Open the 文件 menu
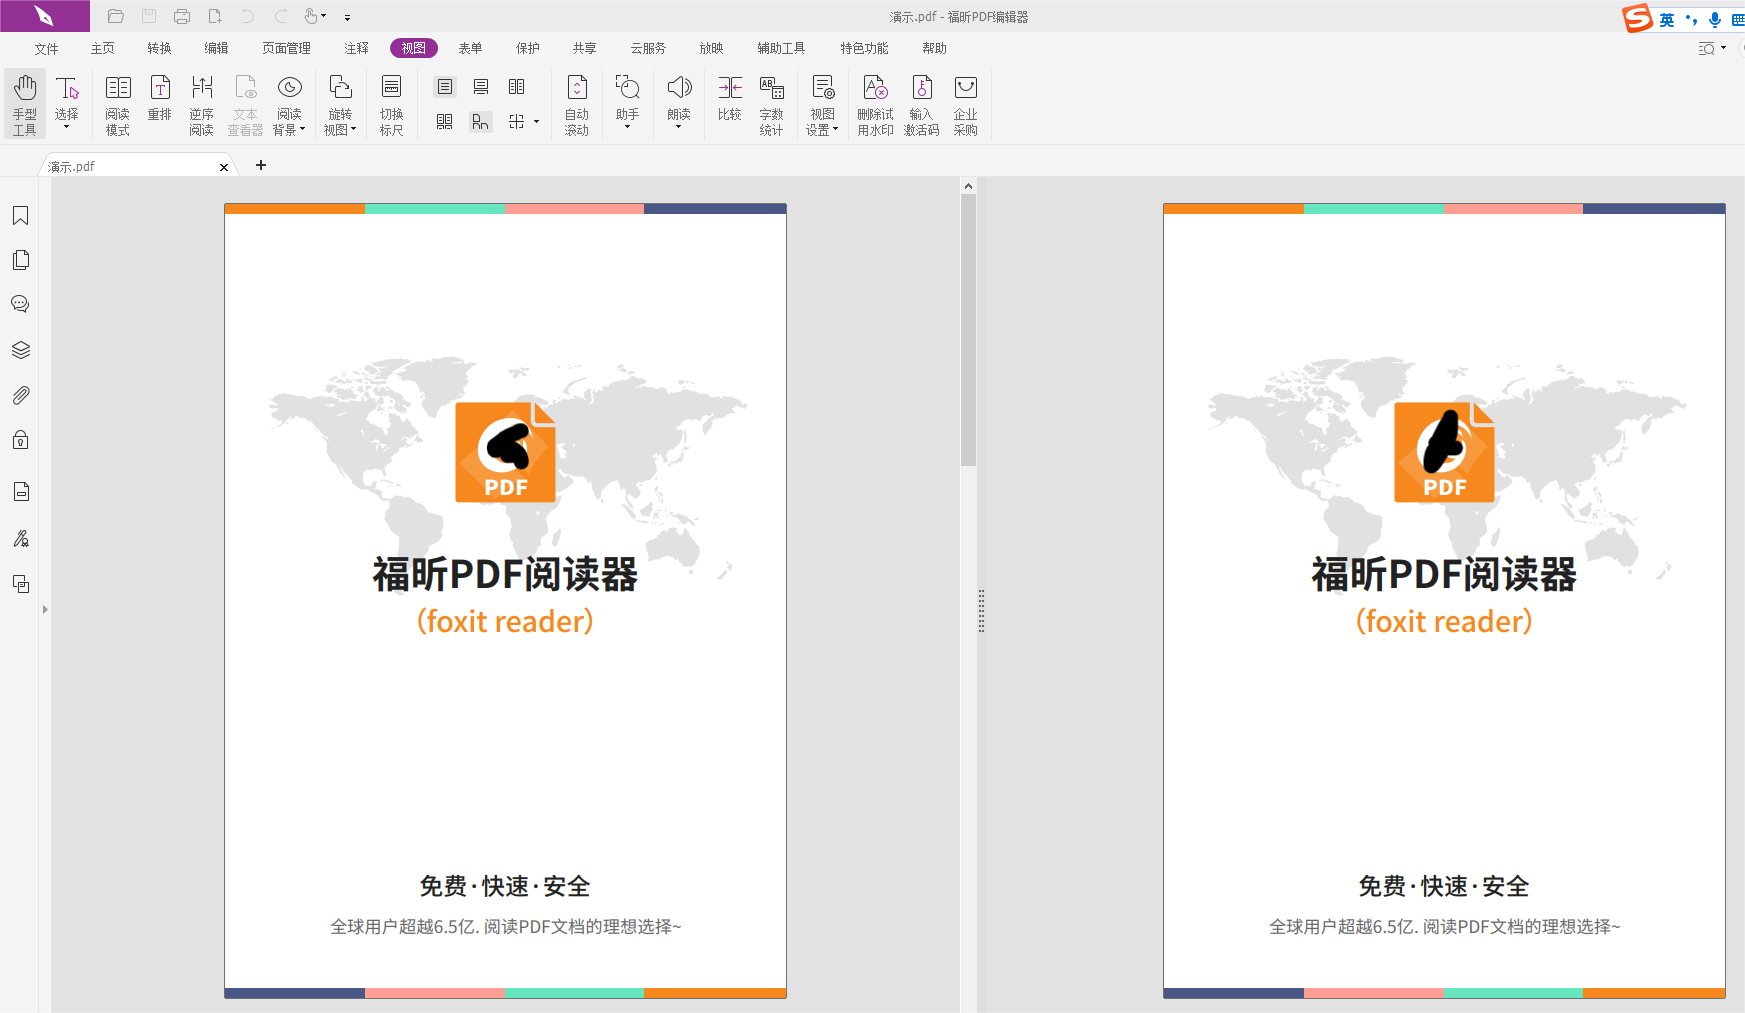Screen dimensions: 1745x1013 pos(46,47)
